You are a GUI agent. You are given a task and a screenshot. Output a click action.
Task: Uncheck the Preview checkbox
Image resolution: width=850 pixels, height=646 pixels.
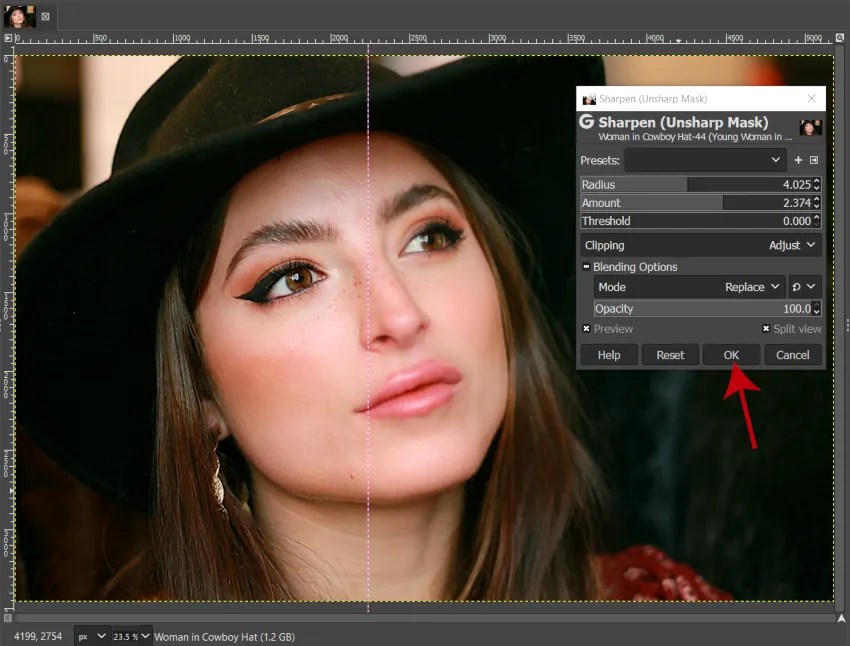[586, 329]
